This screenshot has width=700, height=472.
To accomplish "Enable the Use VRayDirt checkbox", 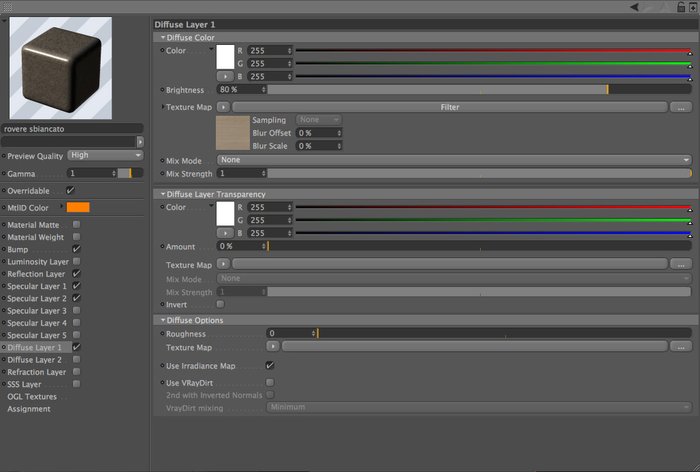I will tap(270, 382).
